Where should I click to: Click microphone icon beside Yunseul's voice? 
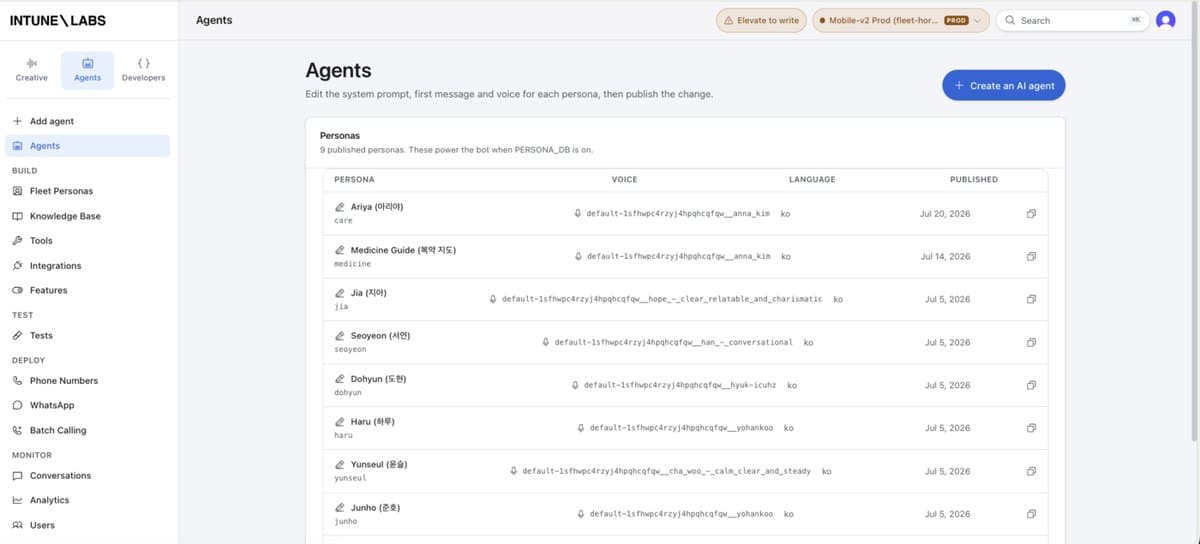(513, 471)
